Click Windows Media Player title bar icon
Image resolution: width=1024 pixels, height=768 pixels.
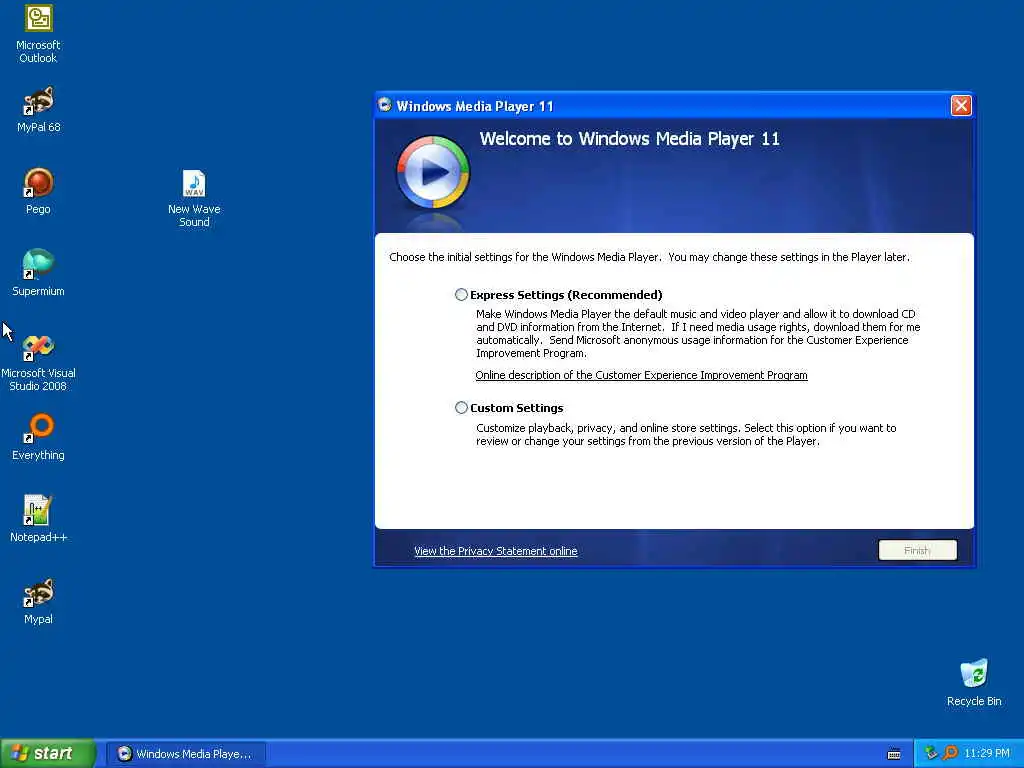pyautogui.click(x=385, y=105)
